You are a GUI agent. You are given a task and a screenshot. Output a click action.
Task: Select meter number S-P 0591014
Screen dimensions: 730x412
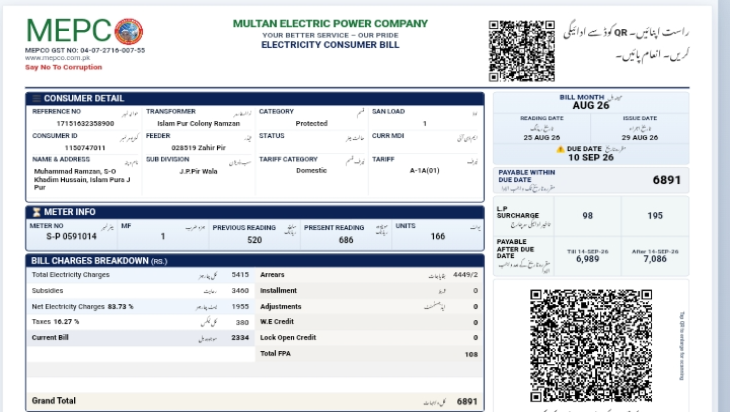pos(71,236)
